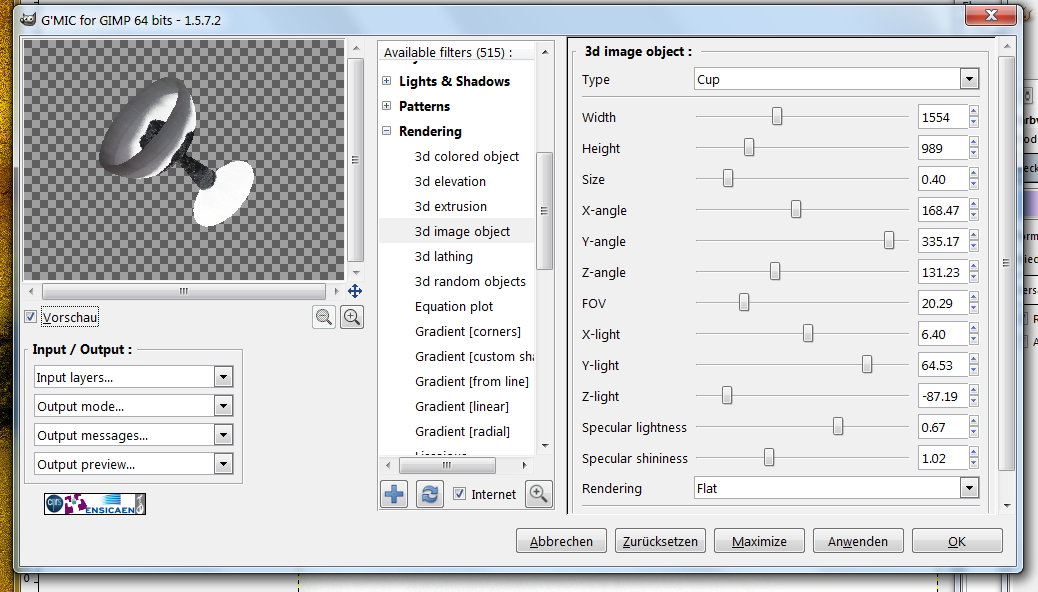Close the G'MIC dialog window
This screenshot has width=1038, height=592.
pyautogui.click(x=990, y=16)
